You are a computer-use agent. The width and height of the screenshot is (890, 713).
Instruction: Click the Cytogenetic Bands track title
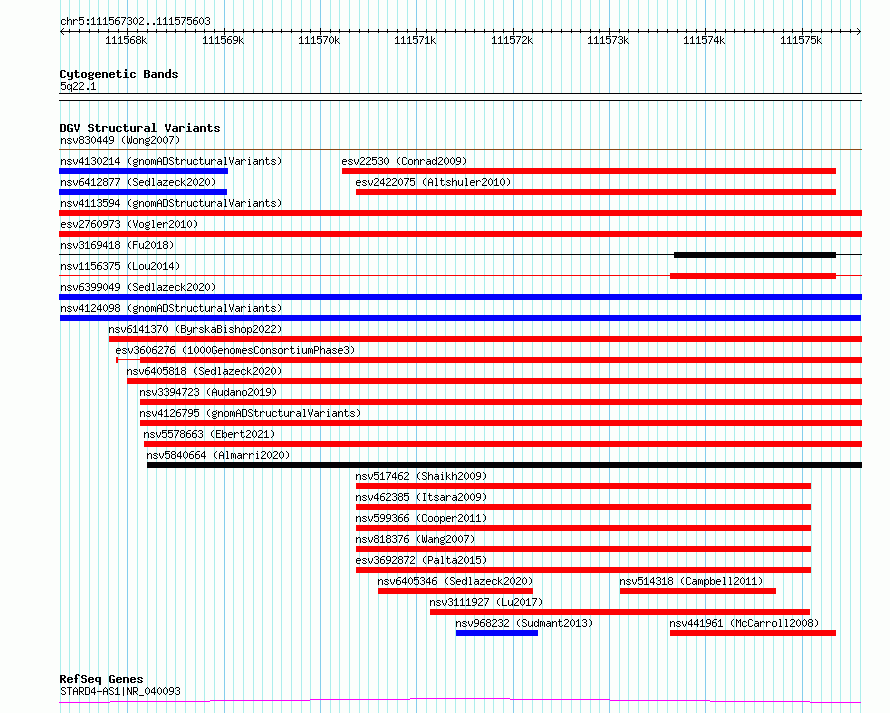119,74
